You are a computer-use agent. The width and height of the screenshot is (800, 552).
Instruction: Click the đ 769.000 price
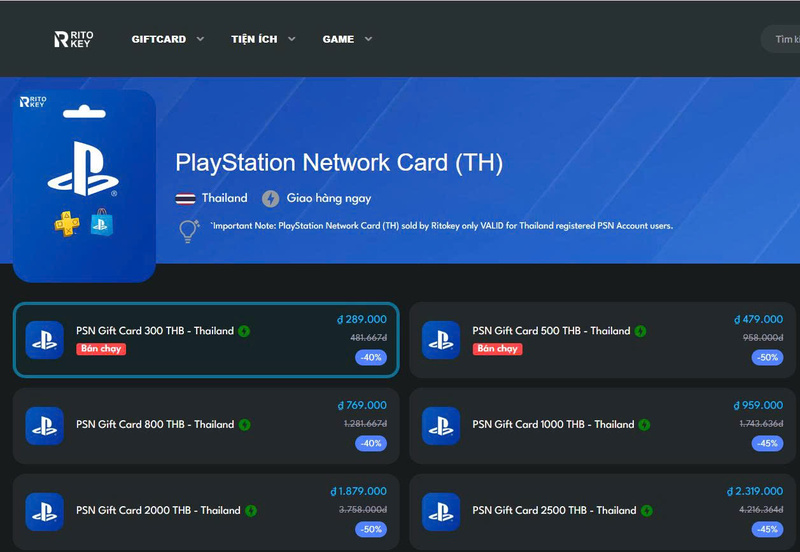coord(362,405)
